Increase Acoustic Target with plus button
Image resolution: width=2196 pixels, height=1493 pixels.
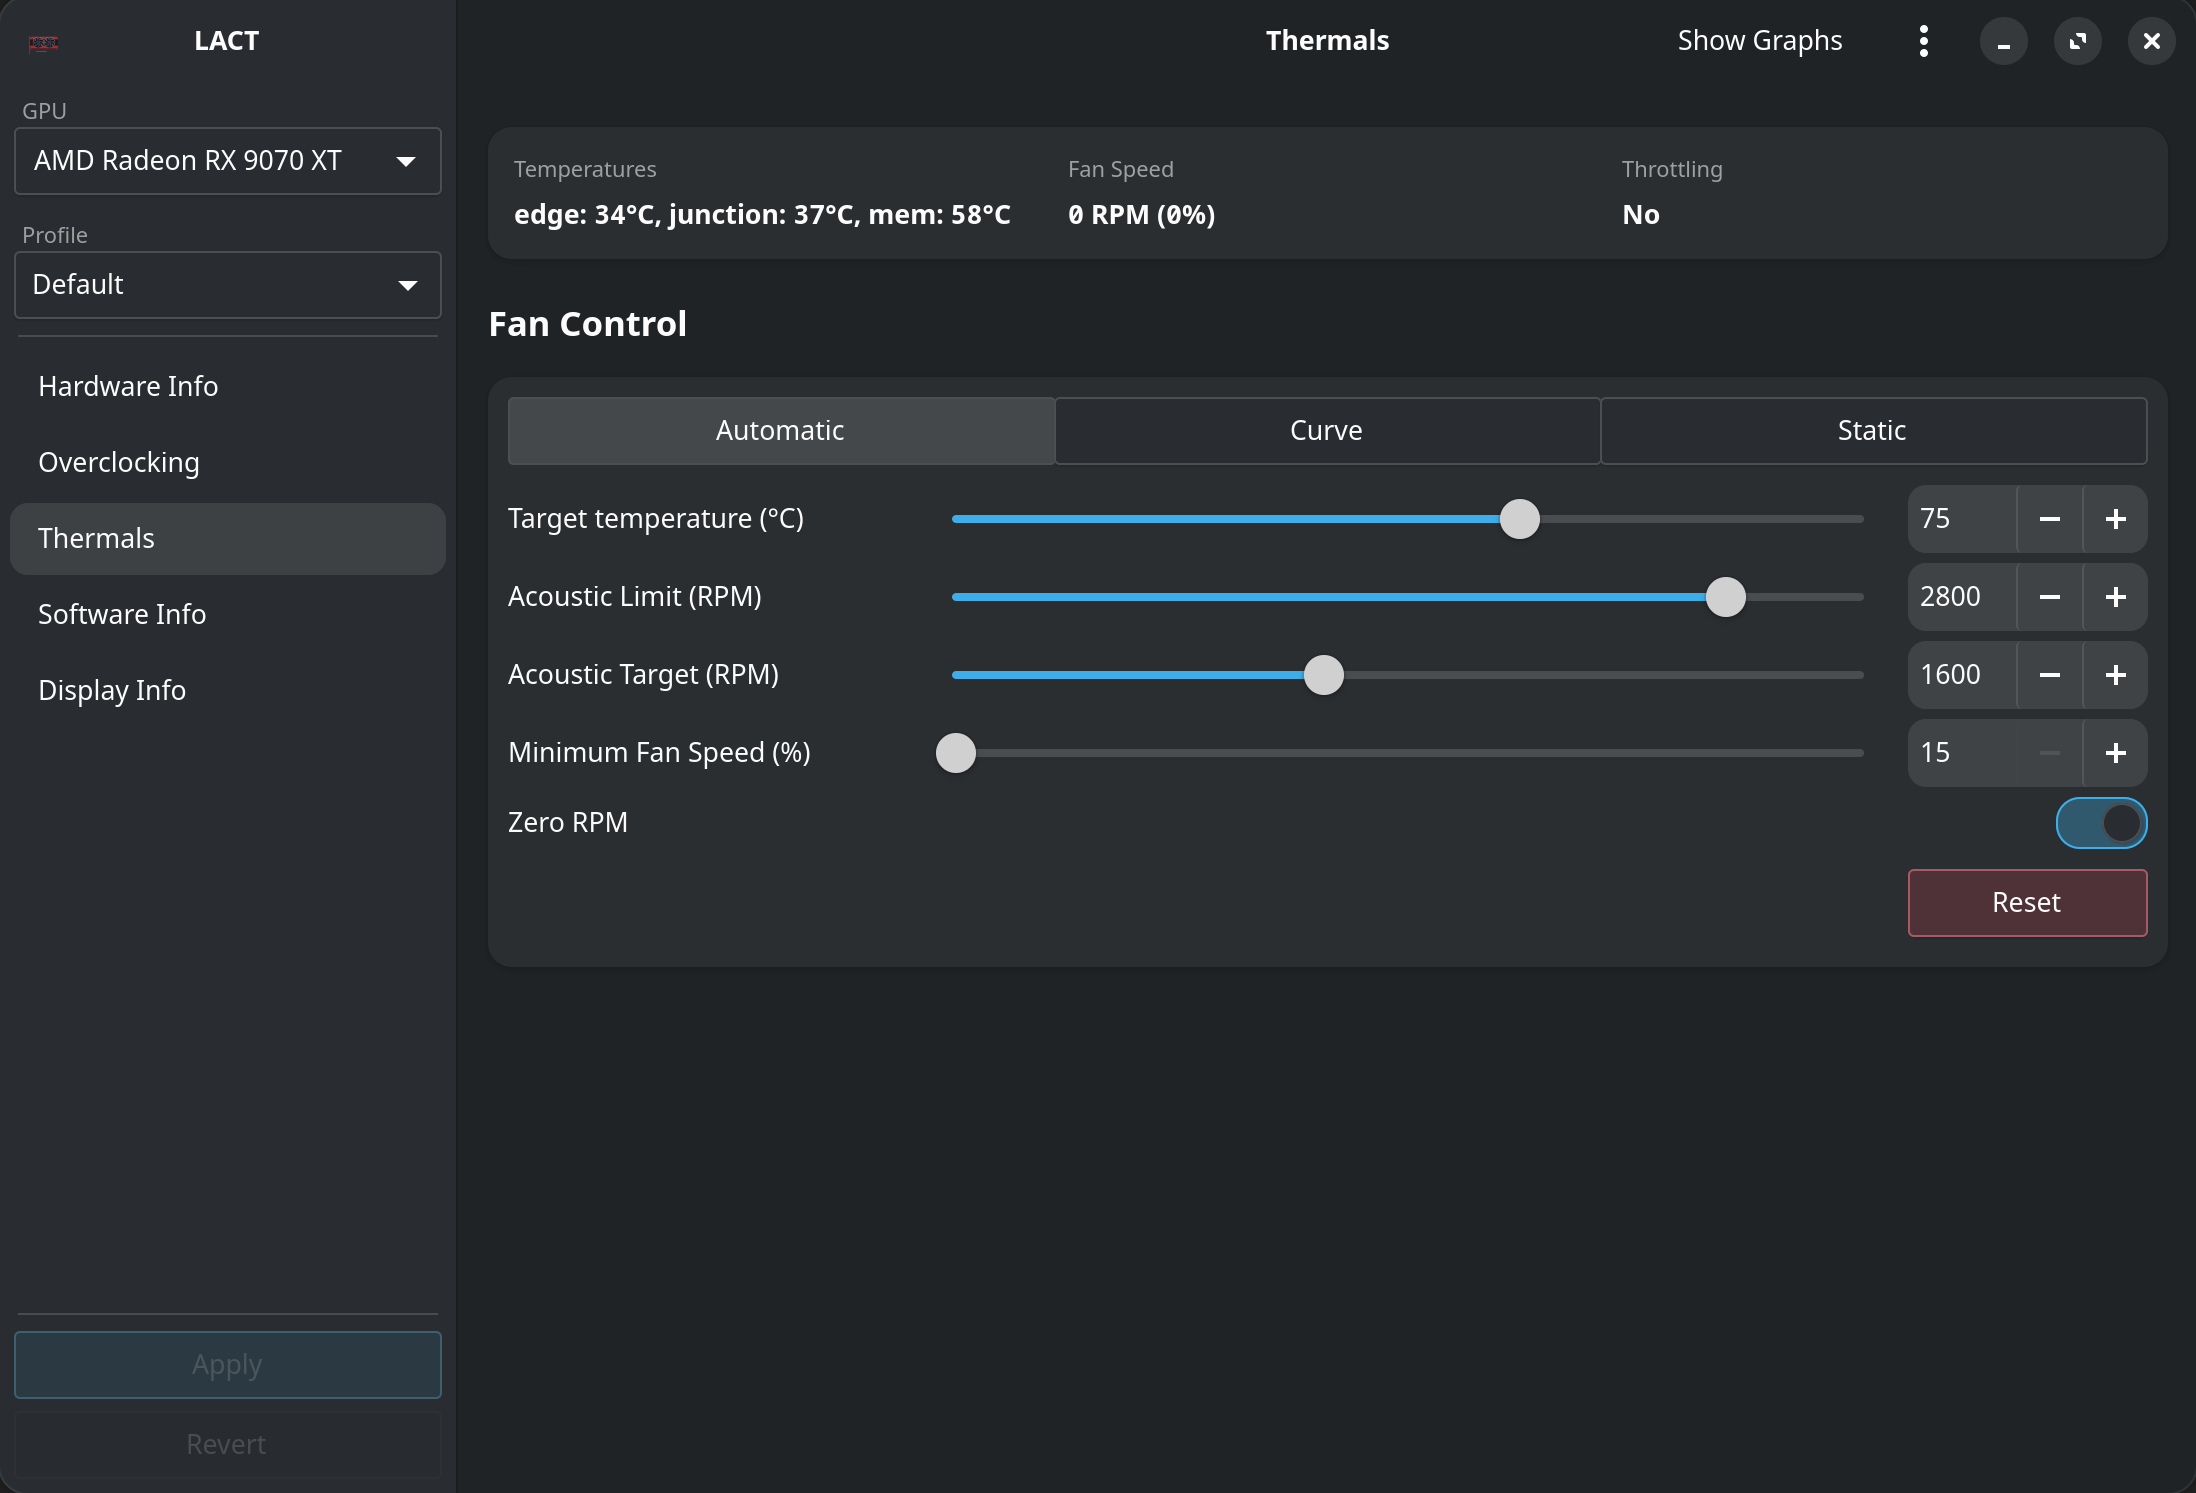tap(2115, 675)
